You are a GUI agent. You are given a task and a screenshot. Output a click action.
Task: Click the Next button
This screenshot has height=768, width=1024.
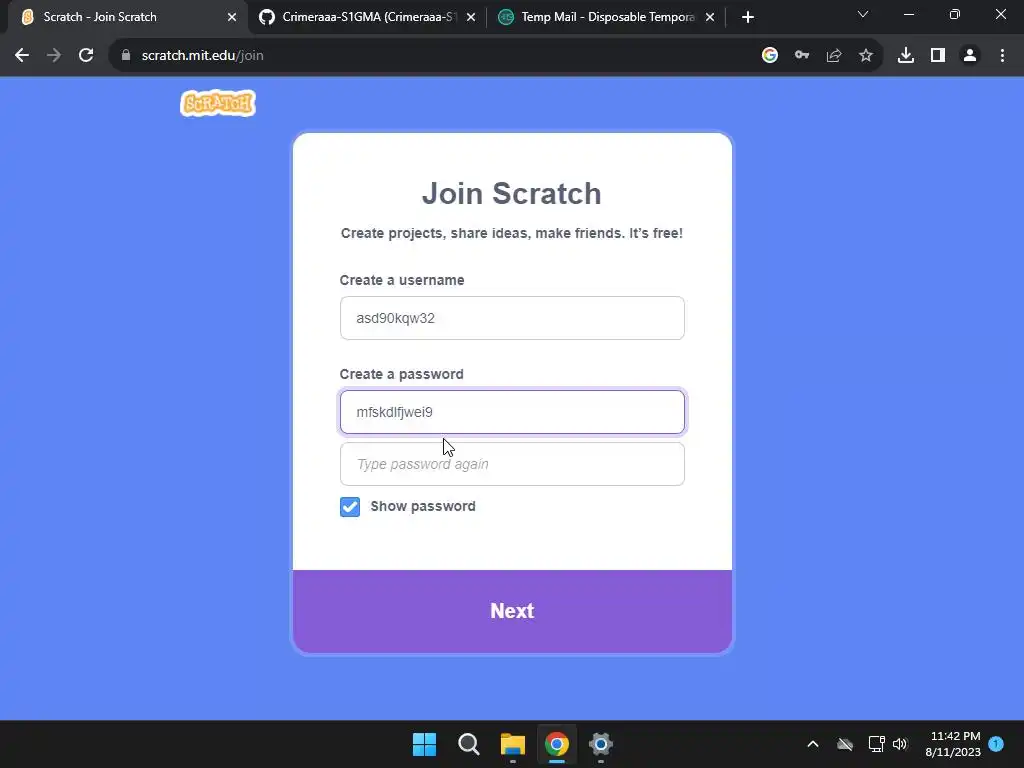512,611
